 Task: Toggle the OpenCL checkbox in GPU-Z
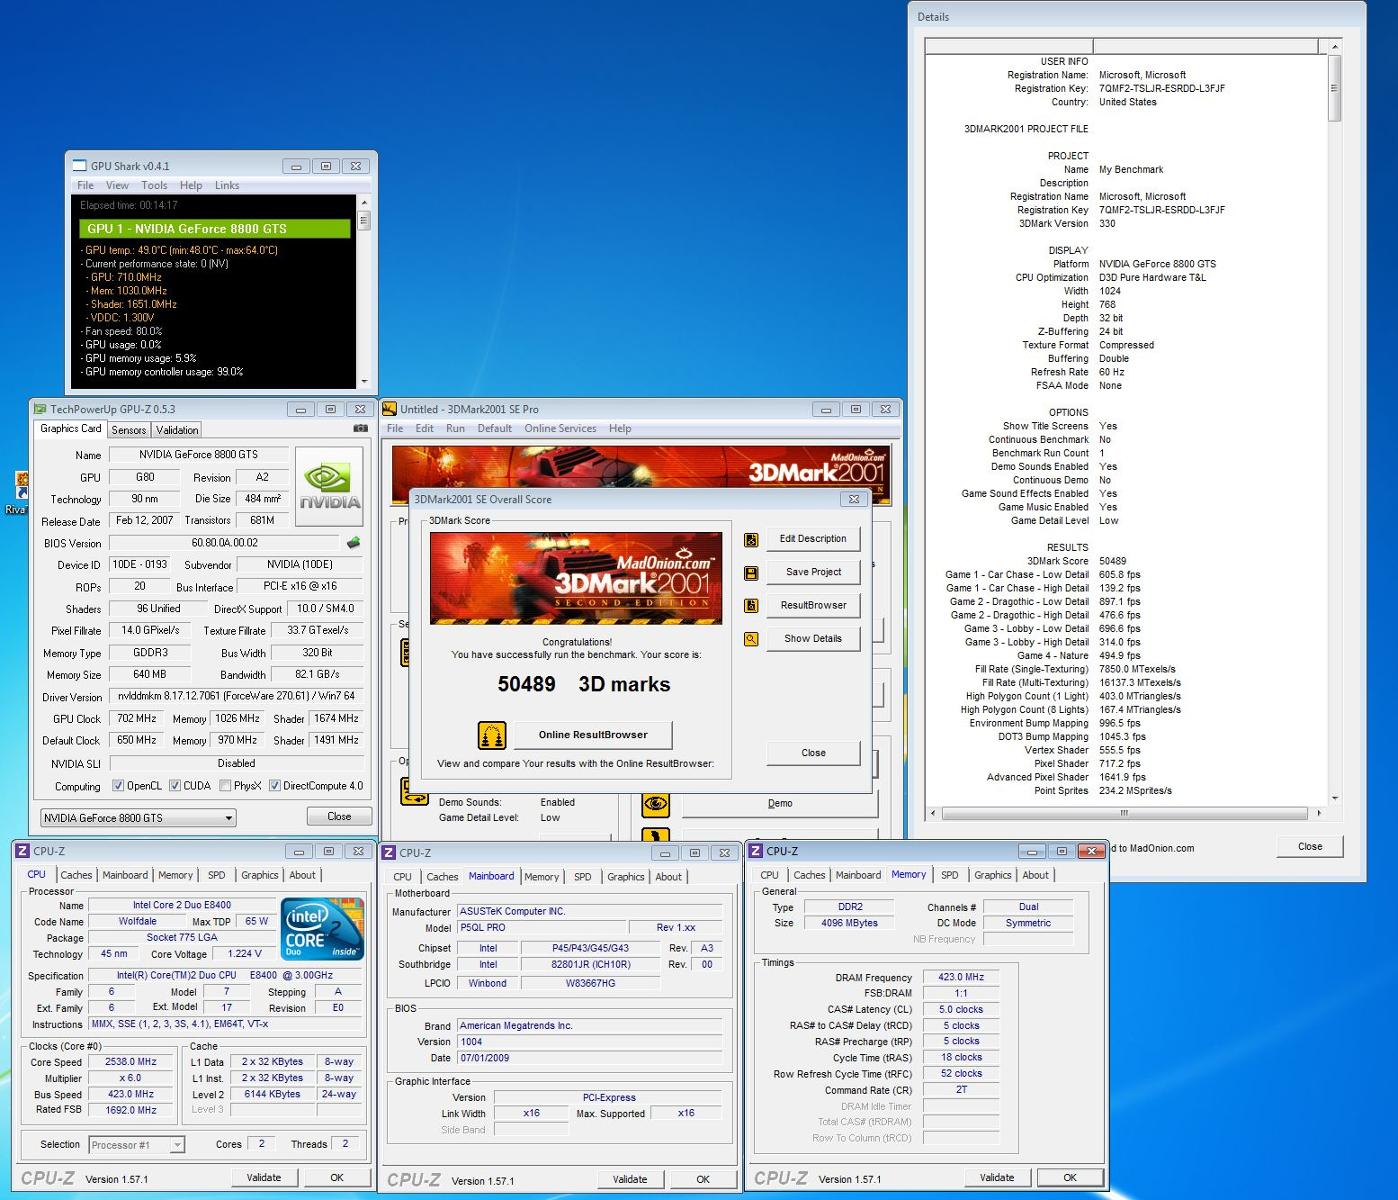(x=118, y=786)
